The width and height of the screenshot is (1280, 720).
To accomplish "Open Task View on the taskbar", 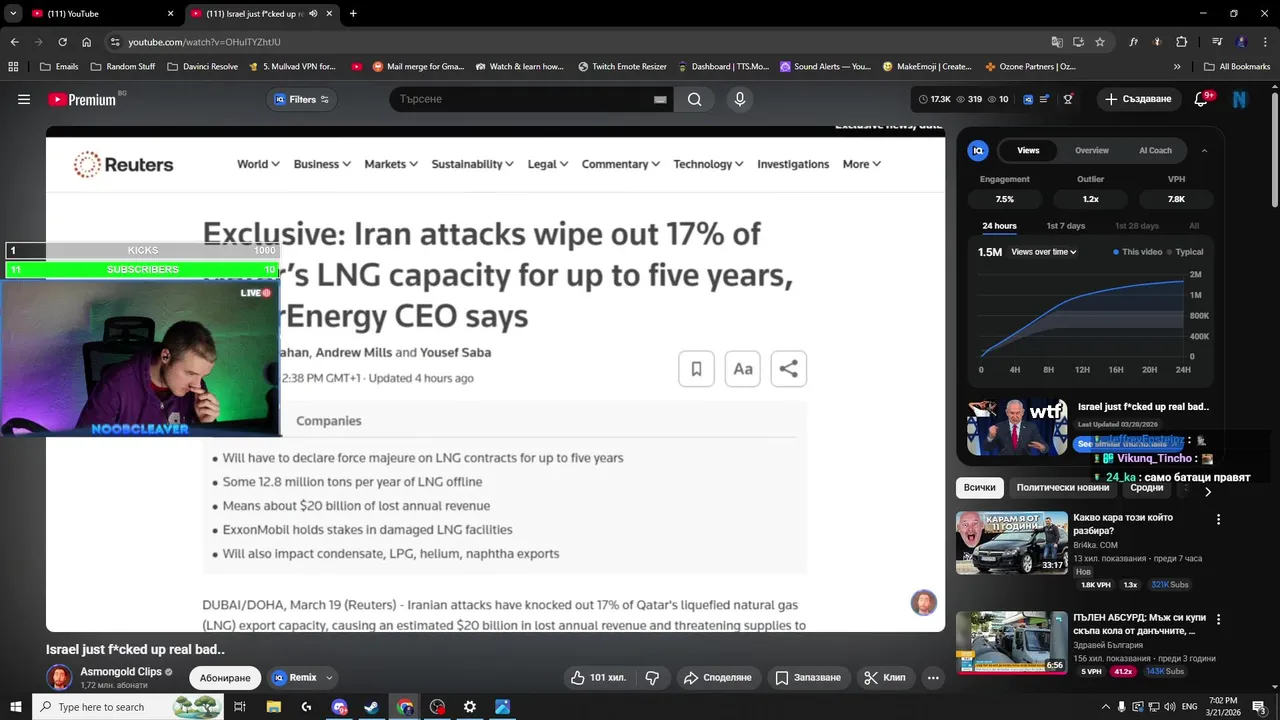I will click(x=240, y=707).
